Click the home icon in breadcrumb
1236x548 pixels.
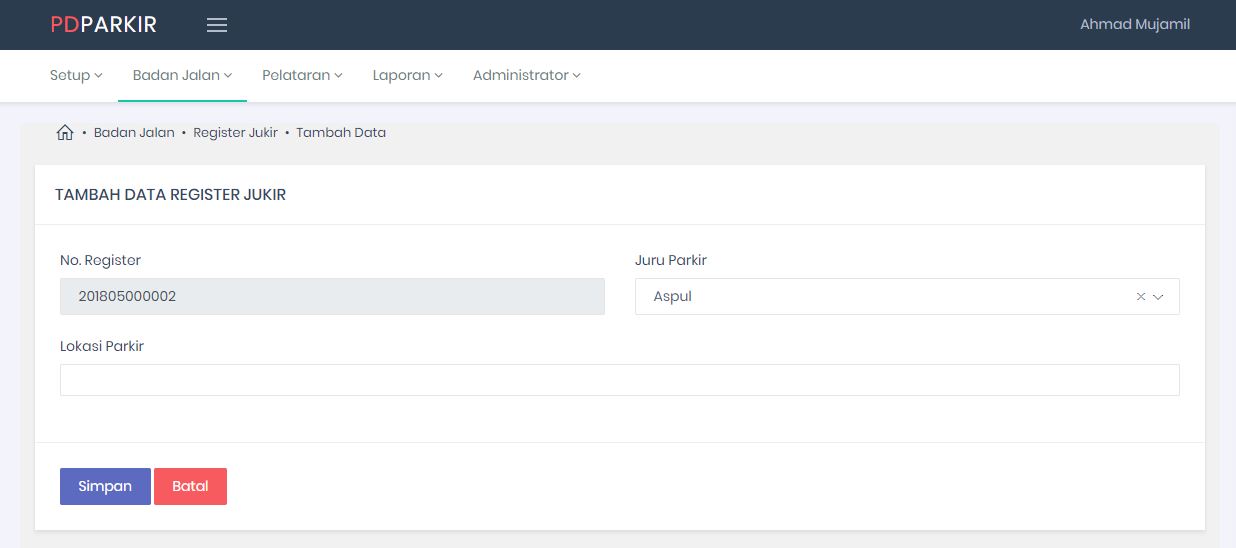pyautogui.click(x=65, y=132)
